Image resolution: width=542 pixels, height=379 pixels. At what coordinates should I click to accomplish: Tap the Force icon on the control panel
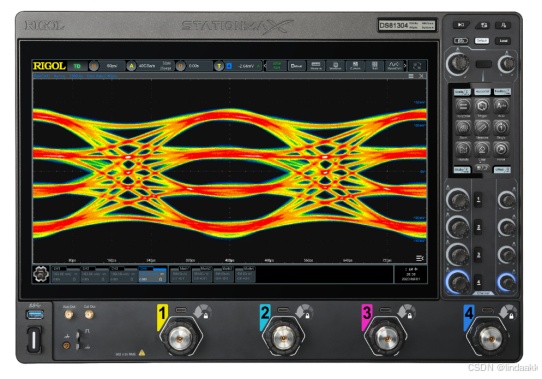[x=501, y=149]
